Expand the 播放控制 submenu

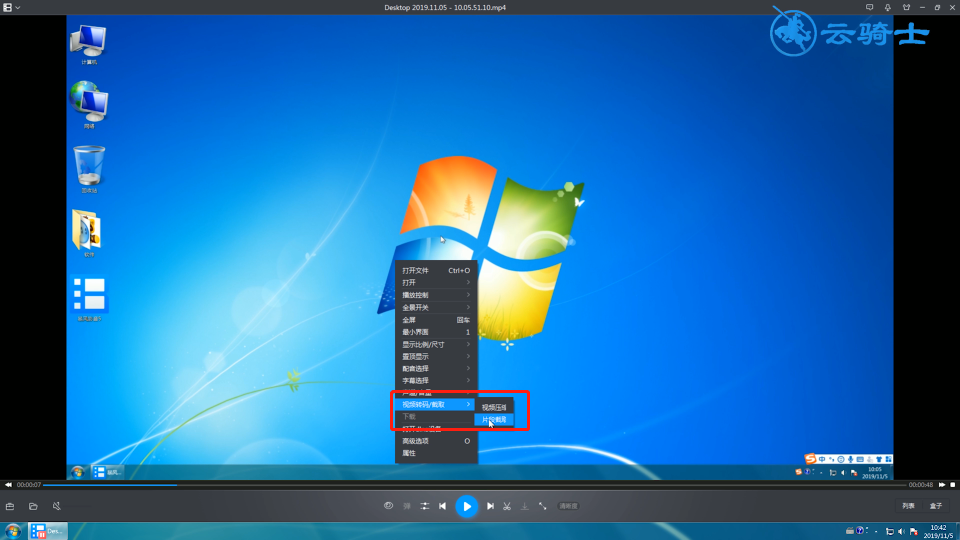pyautogui.click(x=436, y=295)
